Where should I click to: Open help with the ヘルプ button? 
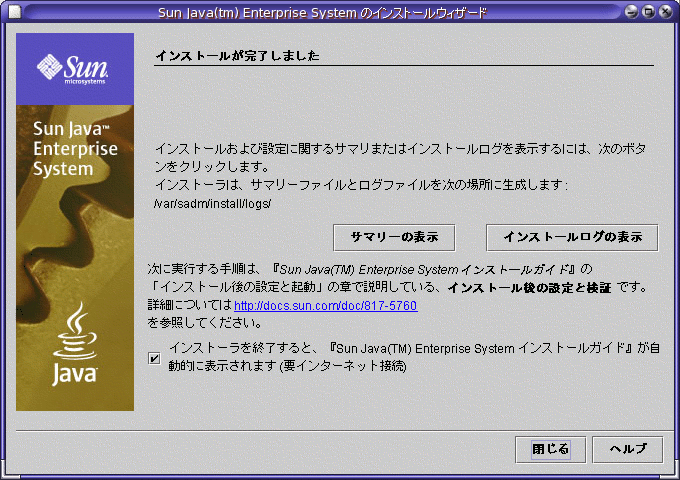click(628, 449)
